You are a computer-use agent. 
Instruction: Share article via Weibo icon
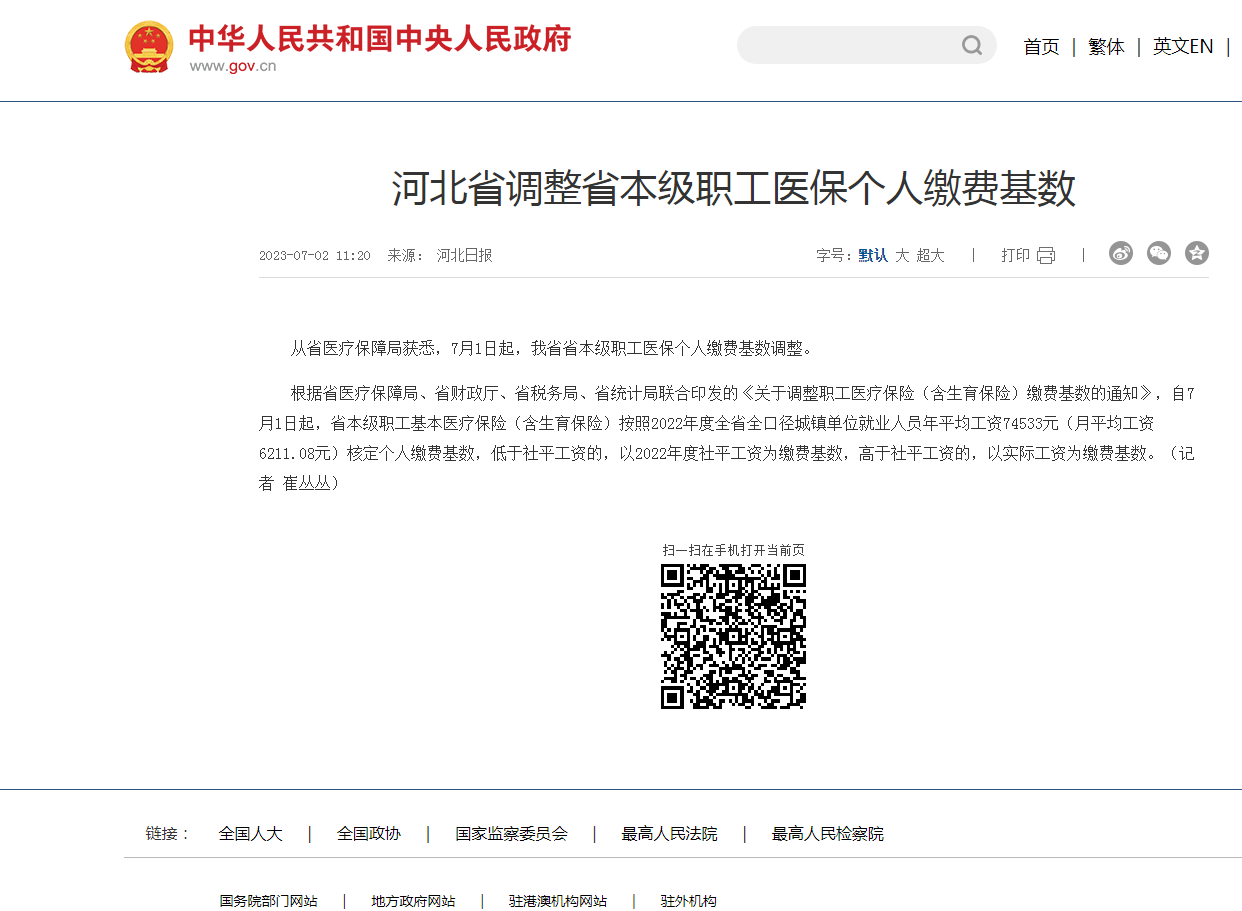pos(1120,254)
